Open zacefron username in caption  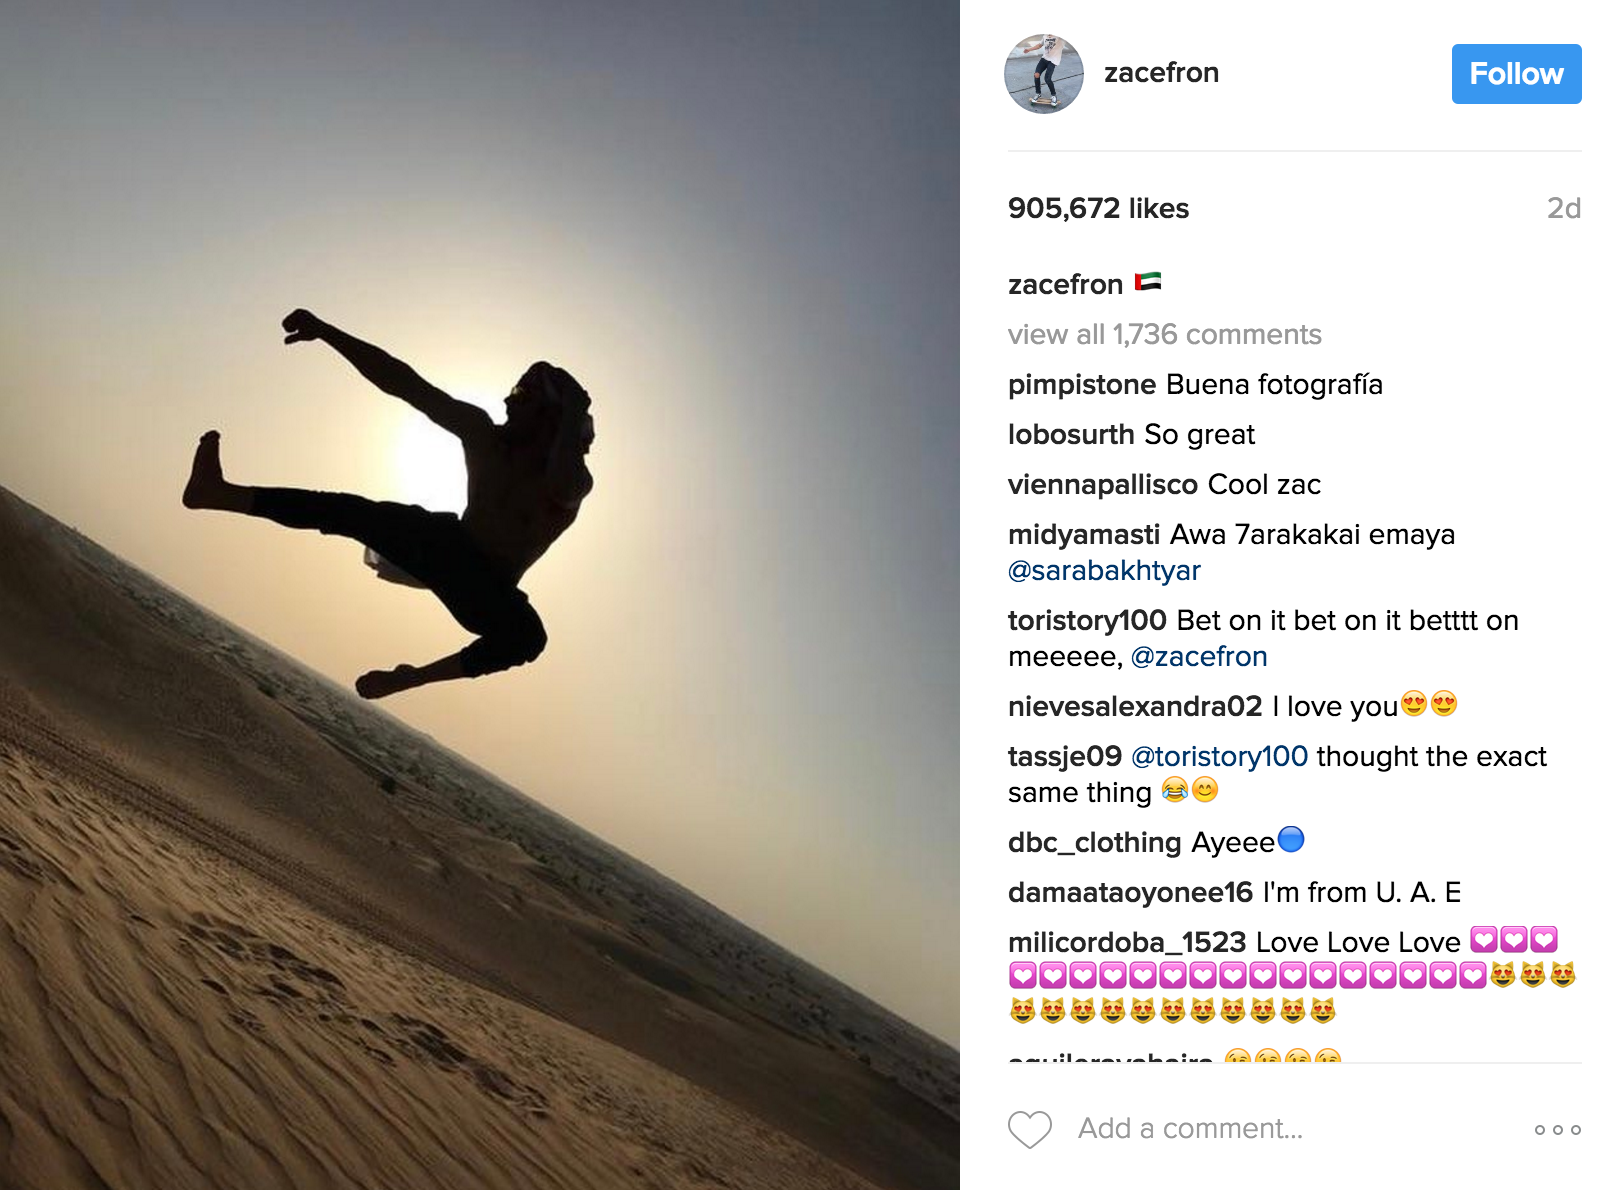click(1065, 284)
